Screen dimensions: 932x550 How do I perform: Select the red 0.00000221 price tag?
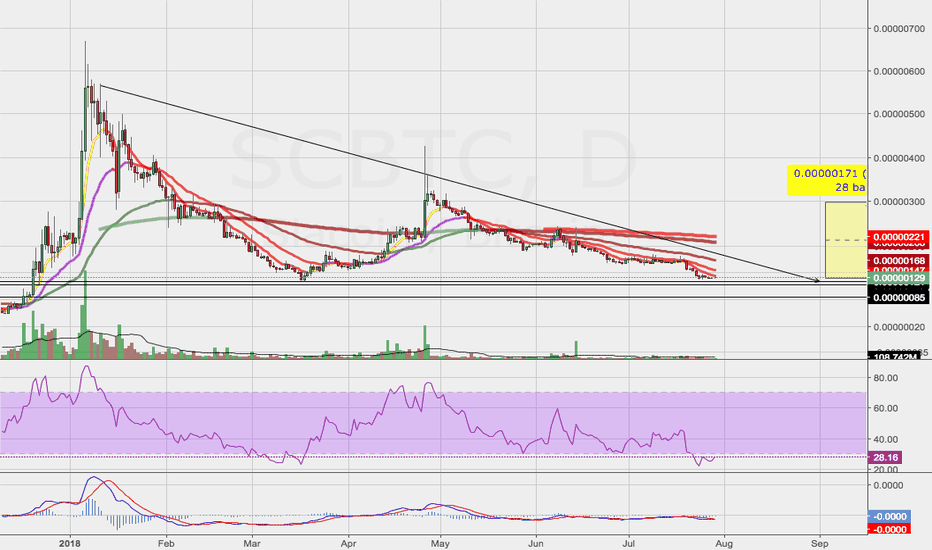(898, 237)
